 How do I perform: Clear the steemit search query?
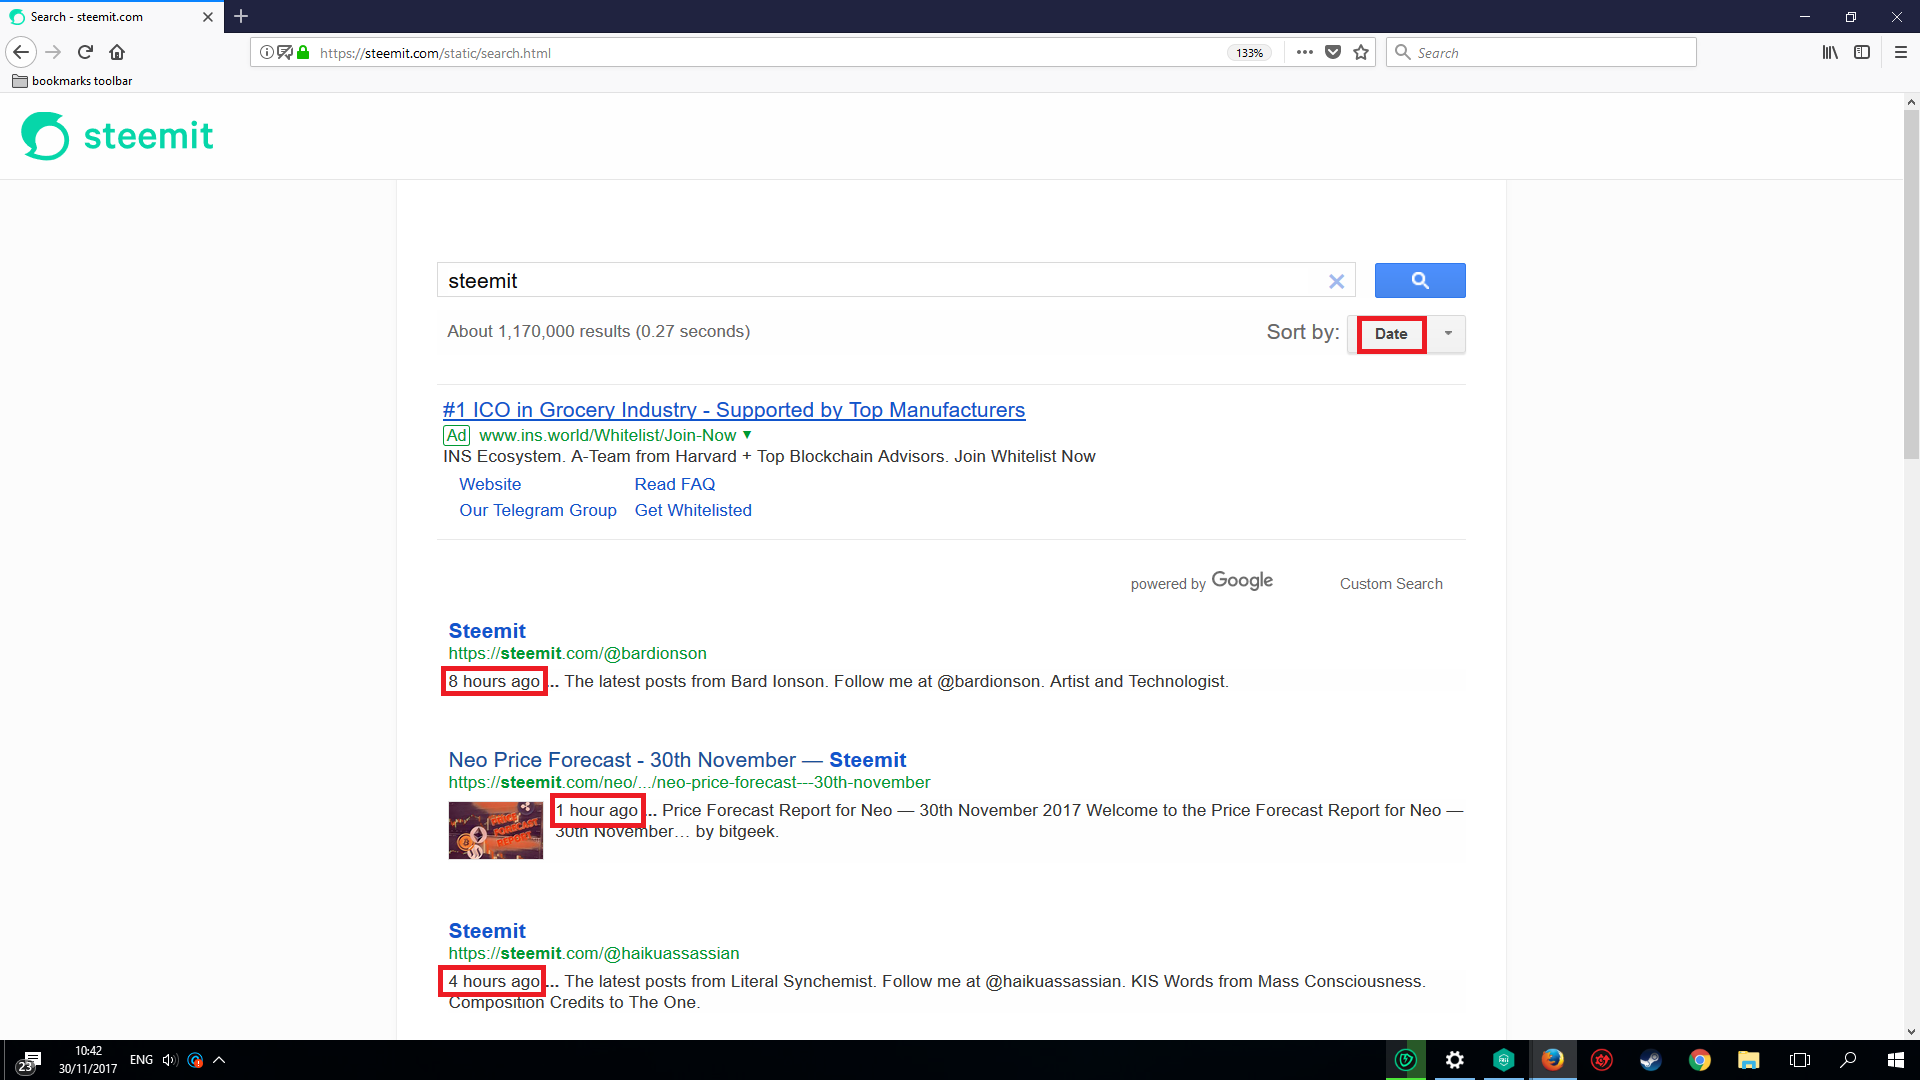[1336, 282]
